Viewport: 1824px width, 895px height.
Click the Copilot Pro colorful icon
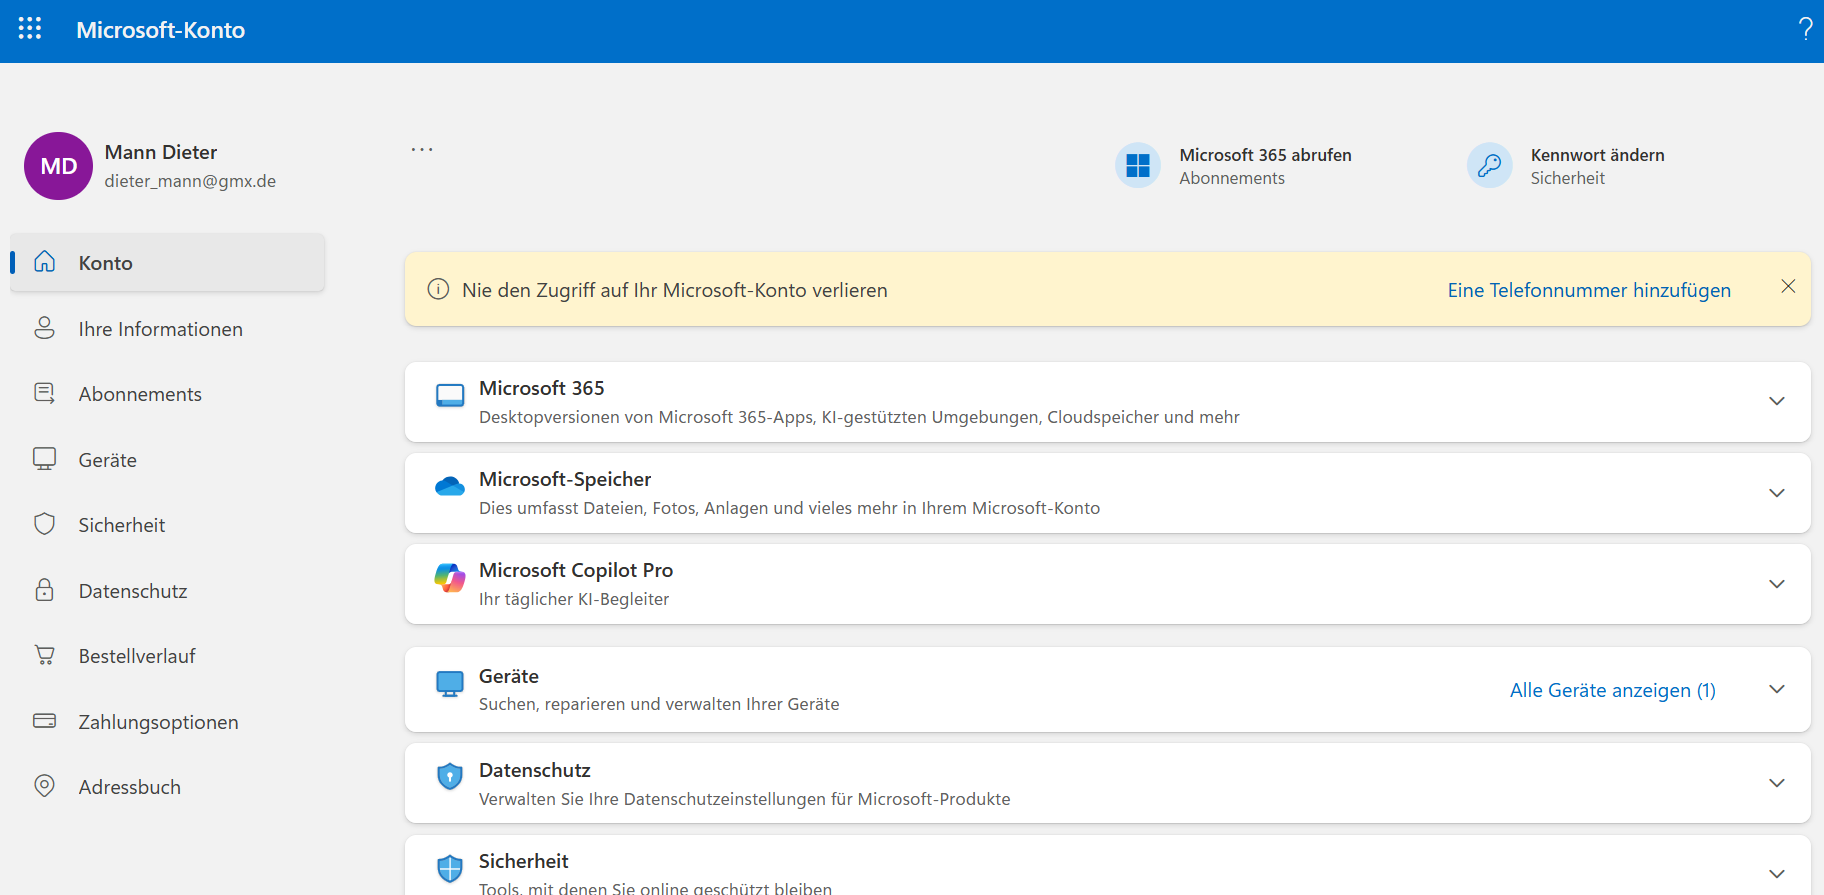450,578
